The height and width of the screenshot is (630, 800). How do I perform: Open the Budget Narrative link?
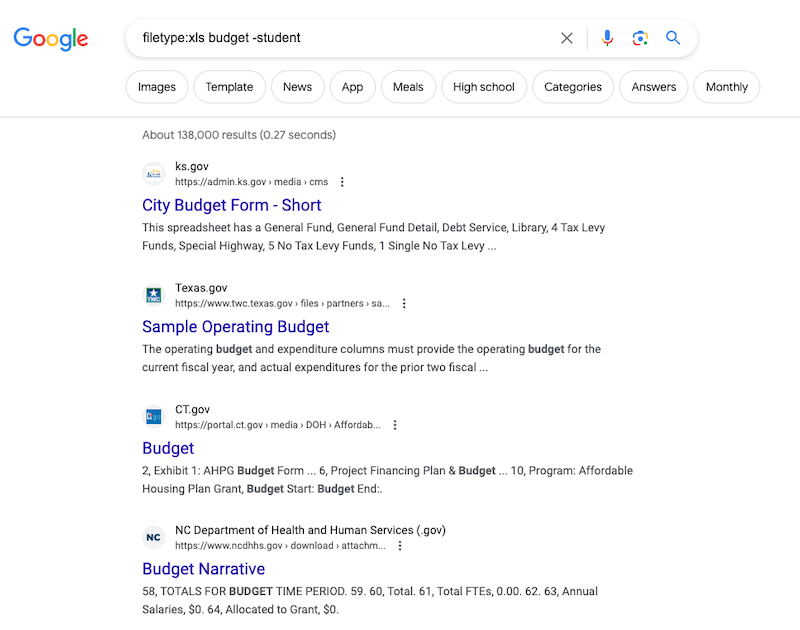pos(203,569)
